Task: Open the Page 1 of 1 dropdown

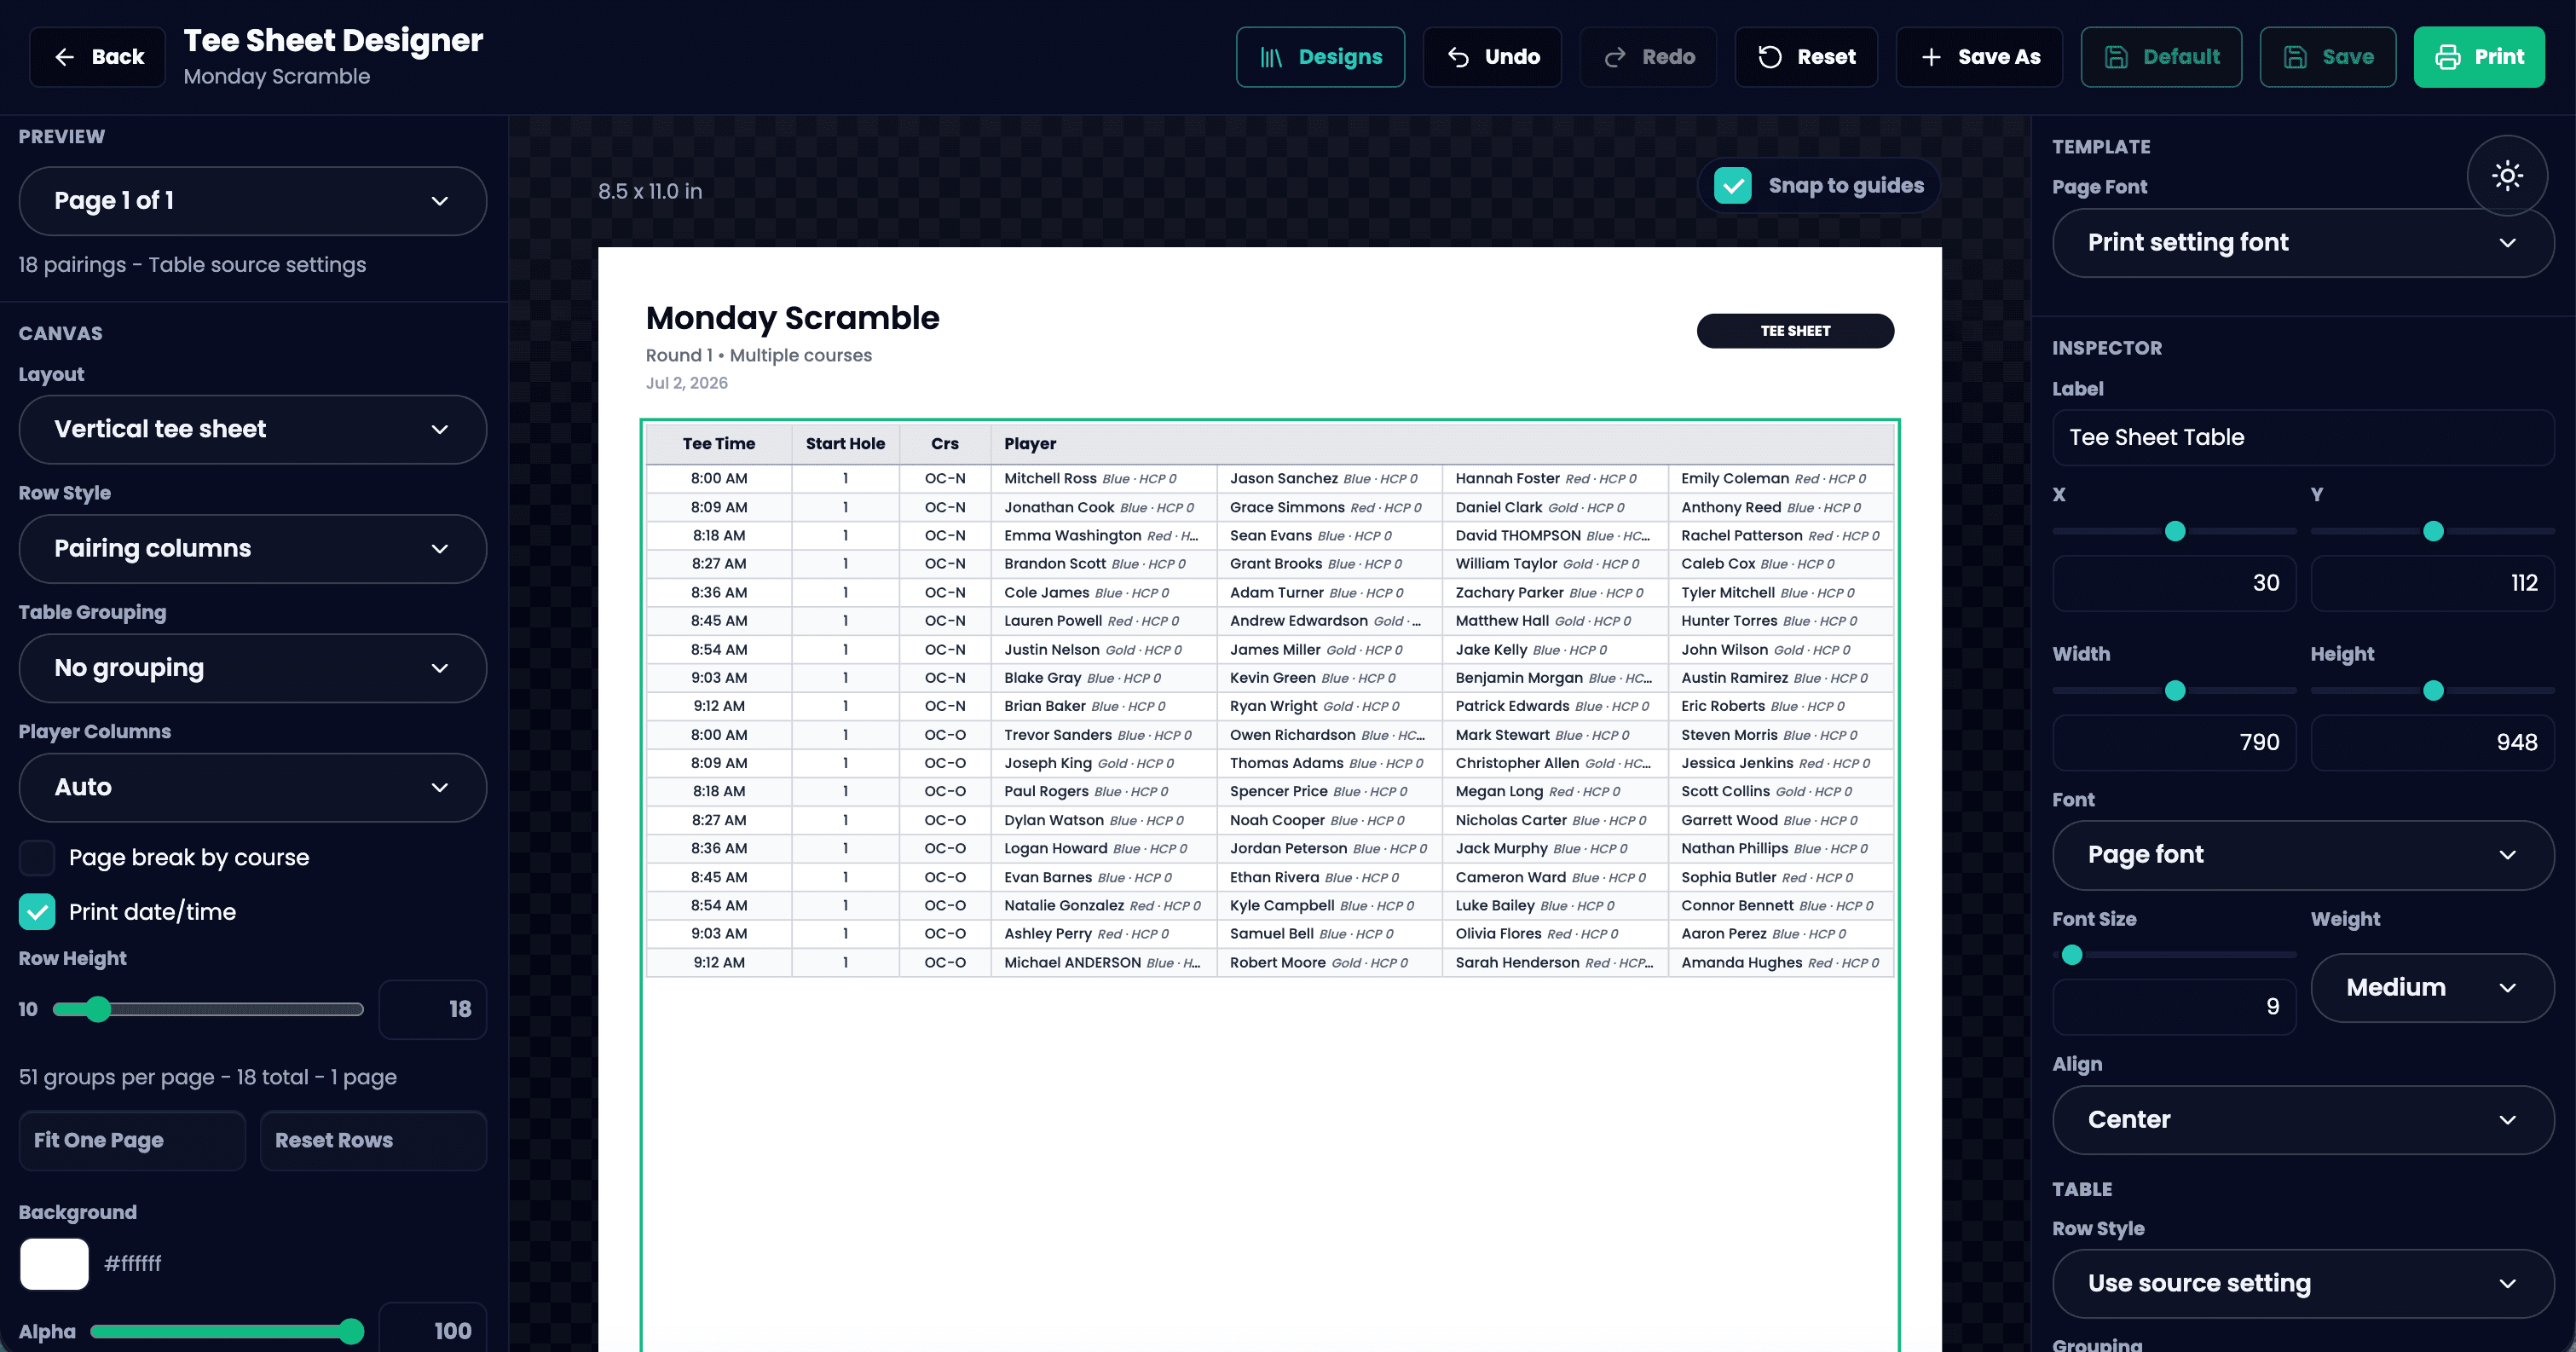Action: click(x=253, y=201)
